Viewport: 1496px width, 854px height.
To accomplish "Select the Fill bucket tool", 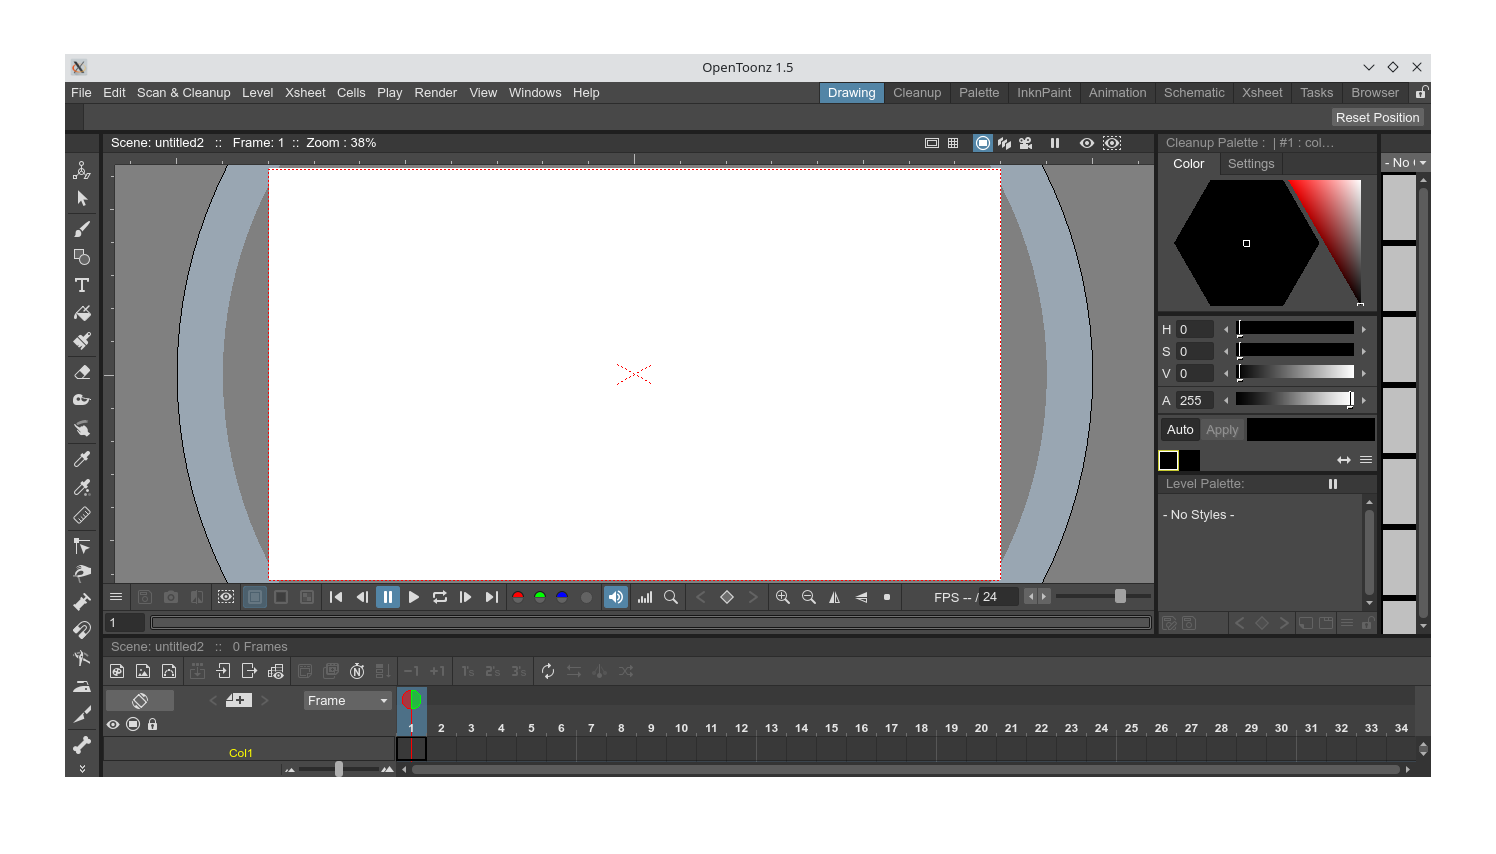I will (82, 313).
